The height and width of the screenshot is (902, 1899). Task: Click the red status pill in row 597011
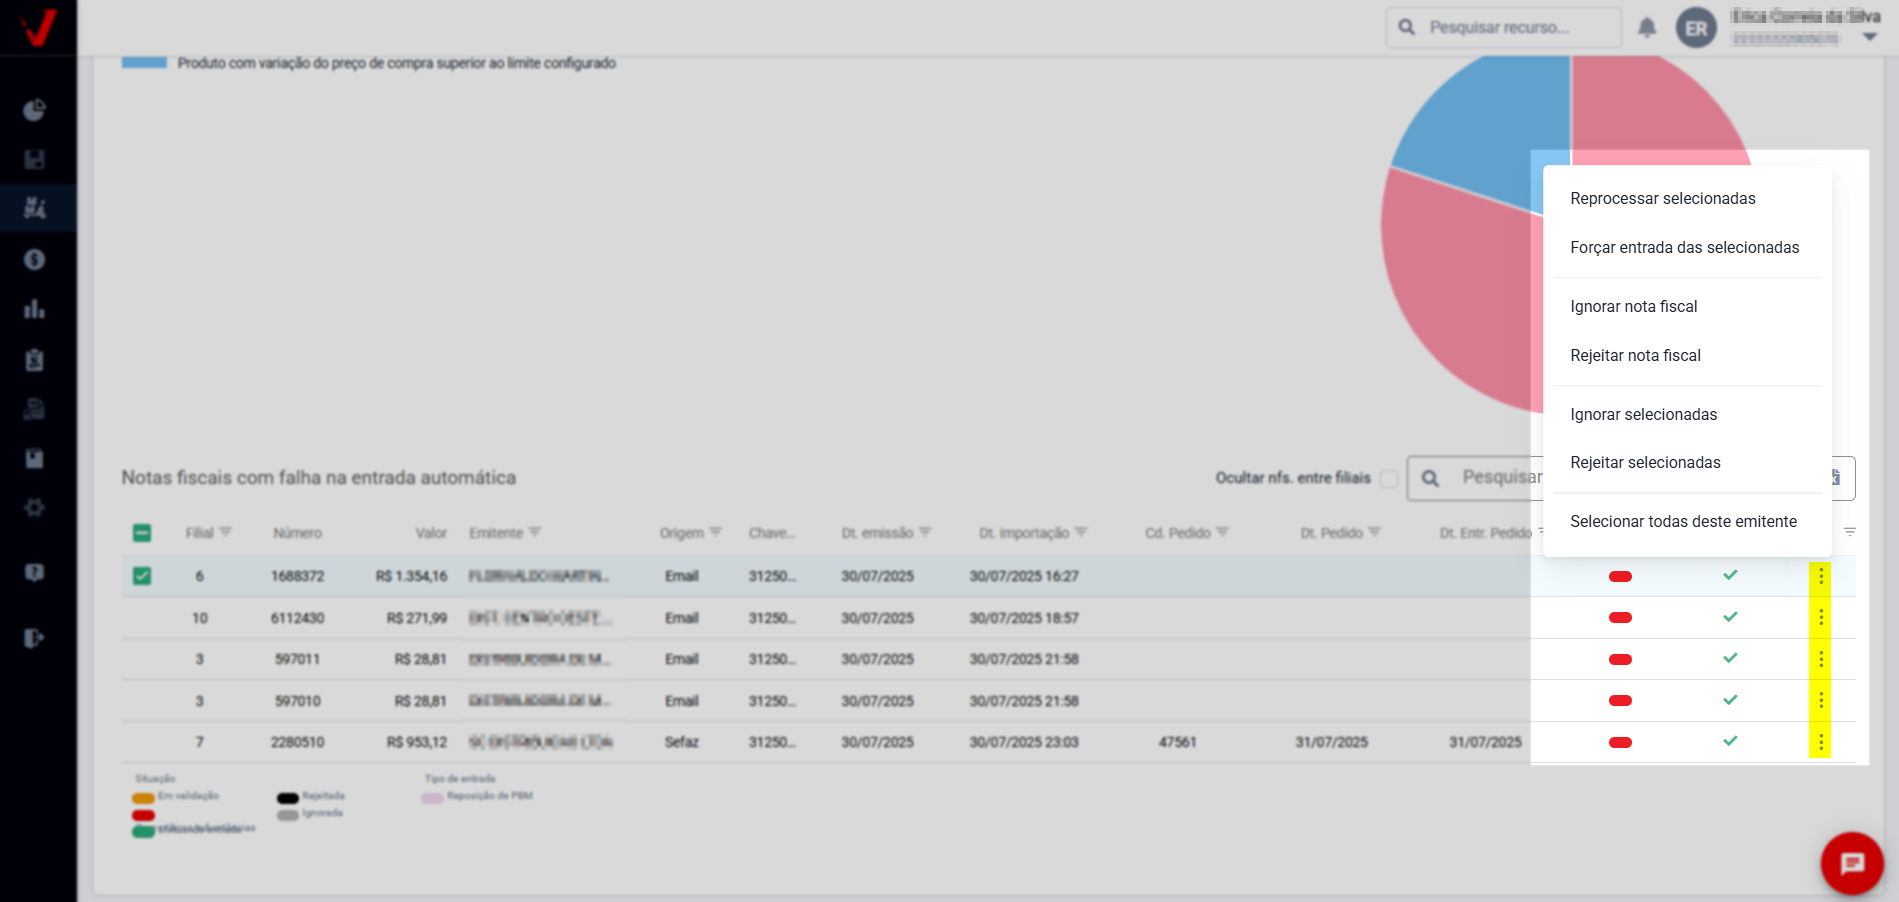[x=1620, y=659]
